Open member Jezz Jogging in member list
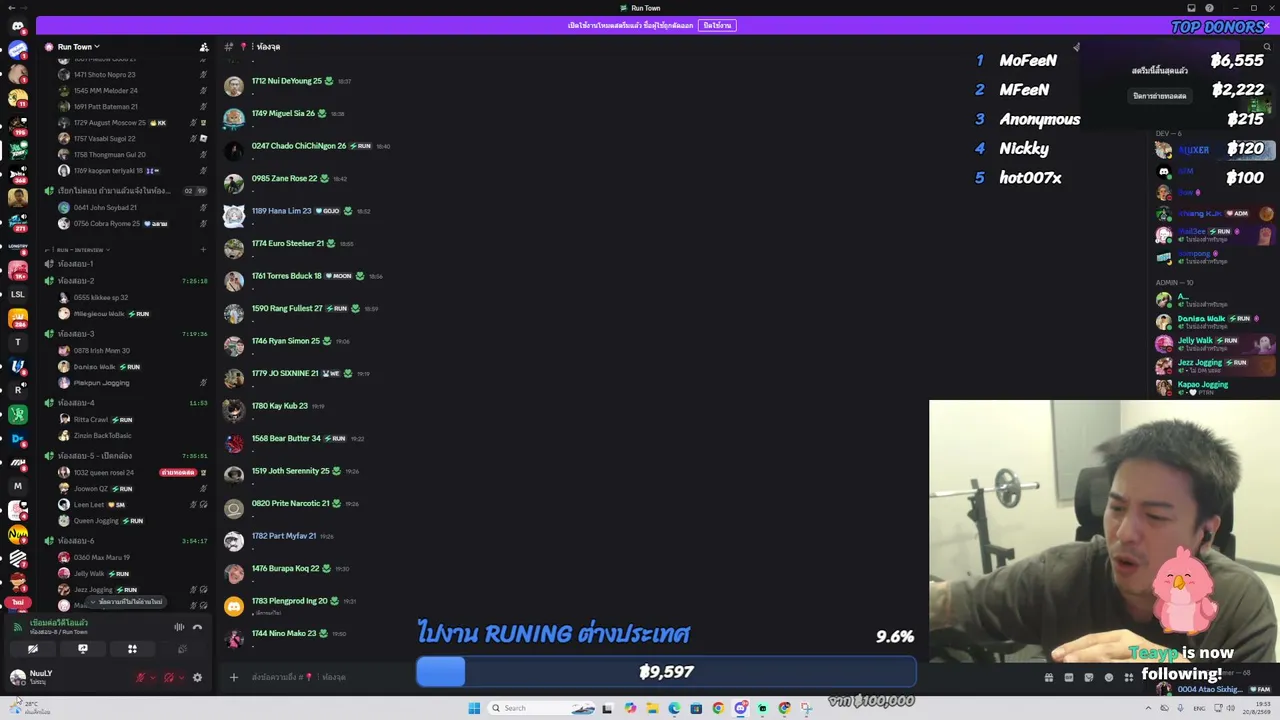Viewport: 1280px width, 720px height. click(1215, 365)
